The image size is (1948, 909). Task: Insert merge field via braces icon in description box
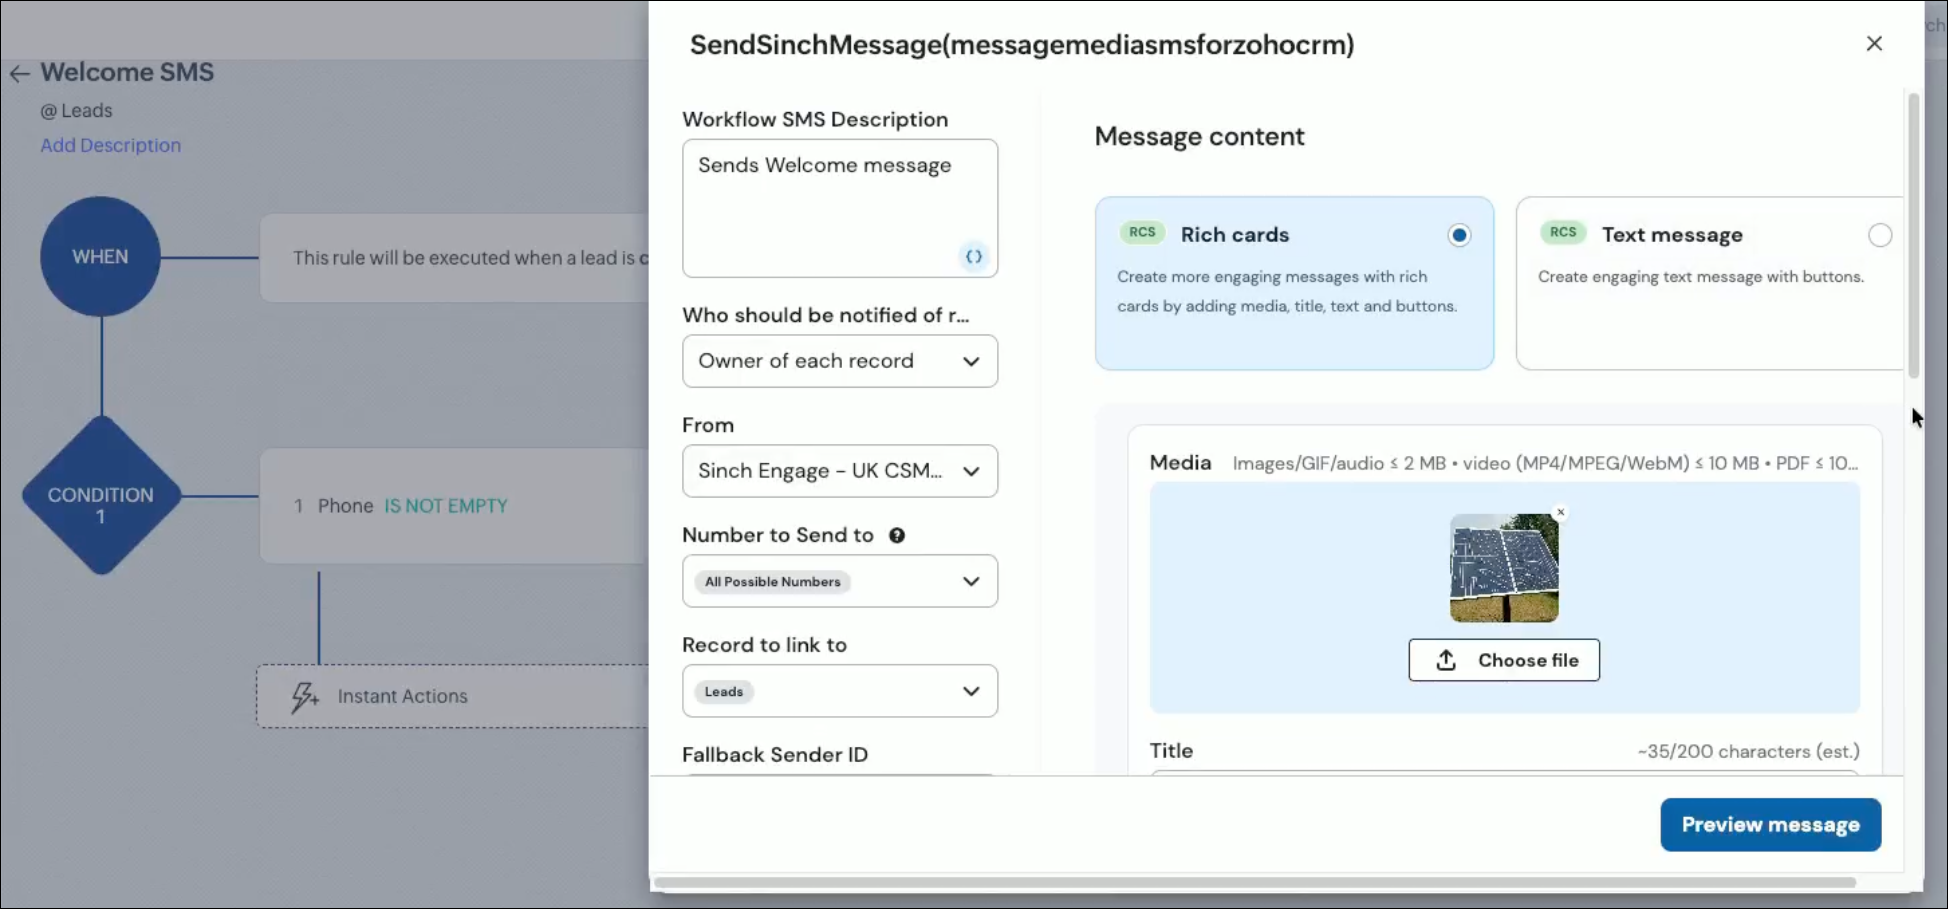[974, 257]
